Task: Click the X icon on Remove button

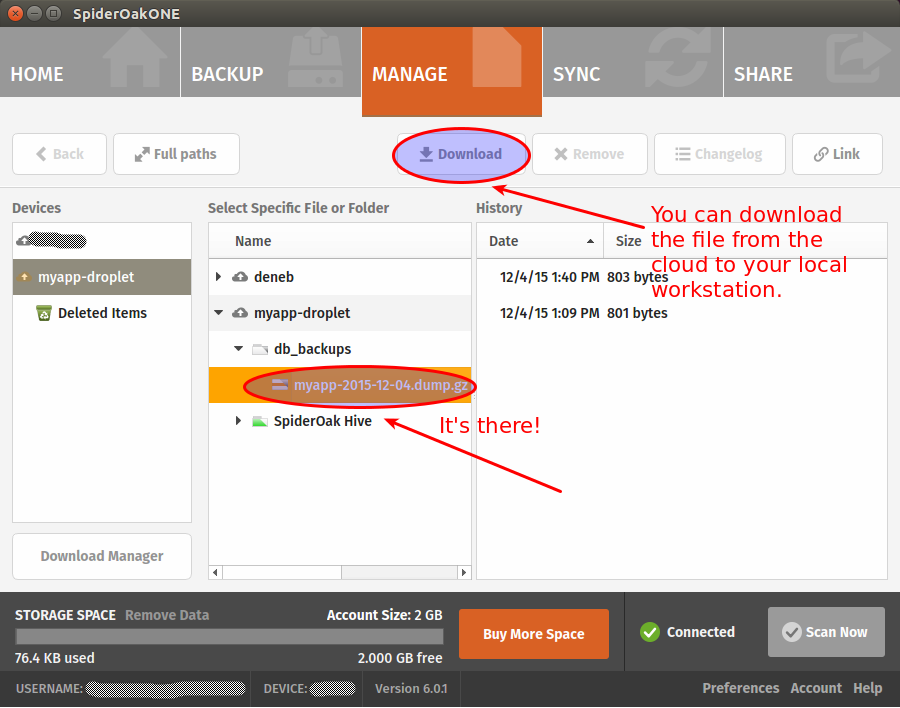Action: click(x=561, y=154)
